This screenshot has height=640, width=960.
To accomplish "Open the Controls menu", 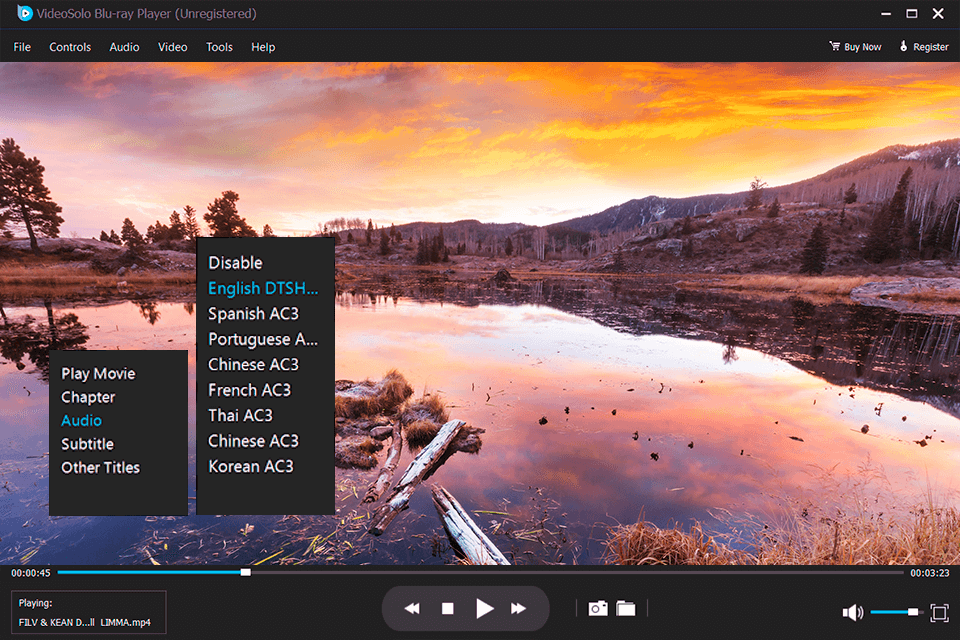I will click(70, 47).
